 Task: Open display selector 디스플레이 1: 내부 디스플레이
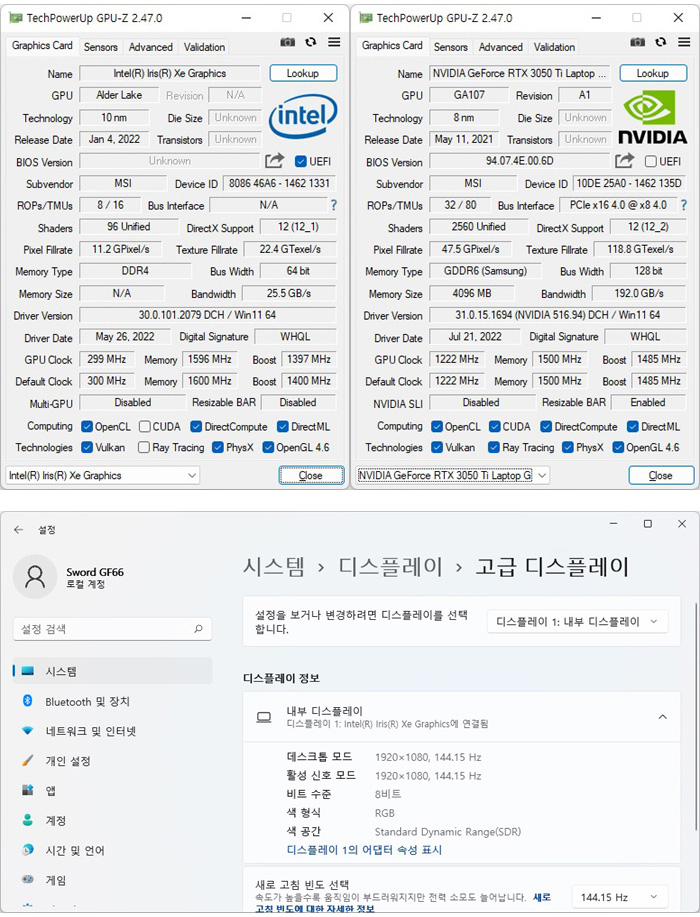coord(577,622)
